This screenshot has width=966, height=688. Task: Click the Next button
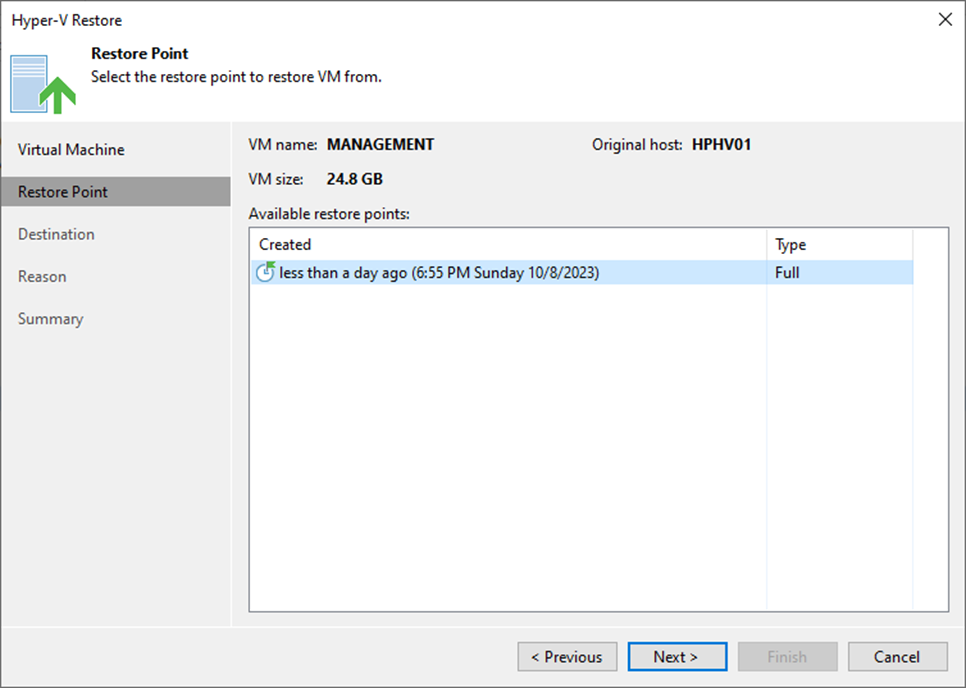tap(677, 657)
